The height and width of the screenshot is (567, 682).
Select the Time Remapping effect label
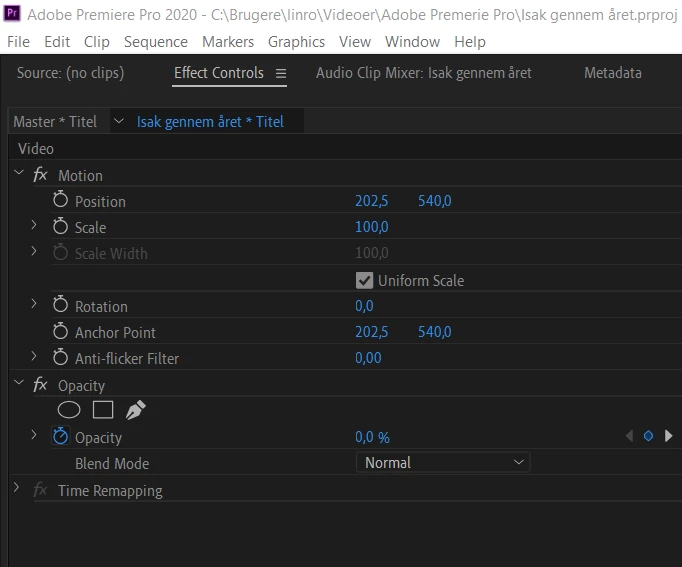pyautogui.click(x=110, y=491)
